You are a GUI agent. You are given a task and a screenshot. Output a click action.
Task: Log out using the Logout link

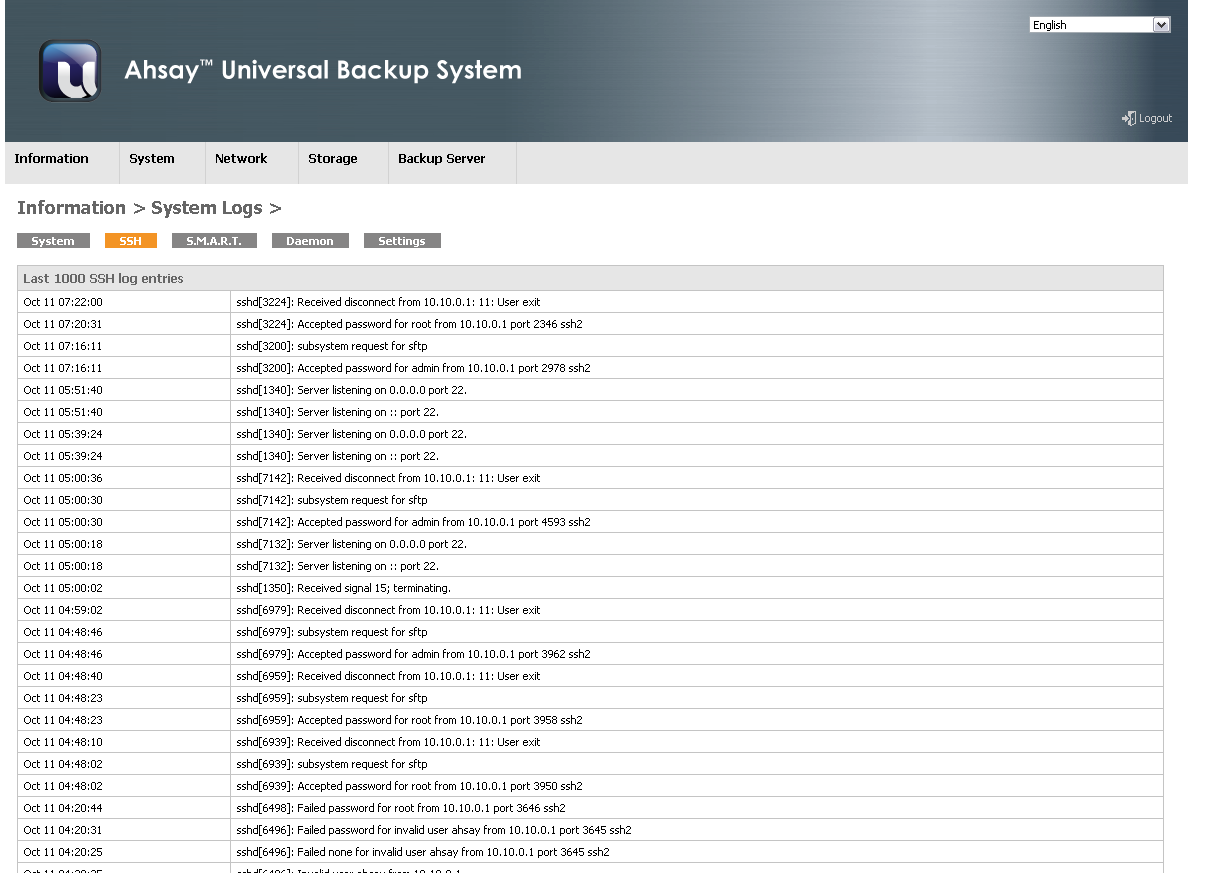(x=1155, y=118)
